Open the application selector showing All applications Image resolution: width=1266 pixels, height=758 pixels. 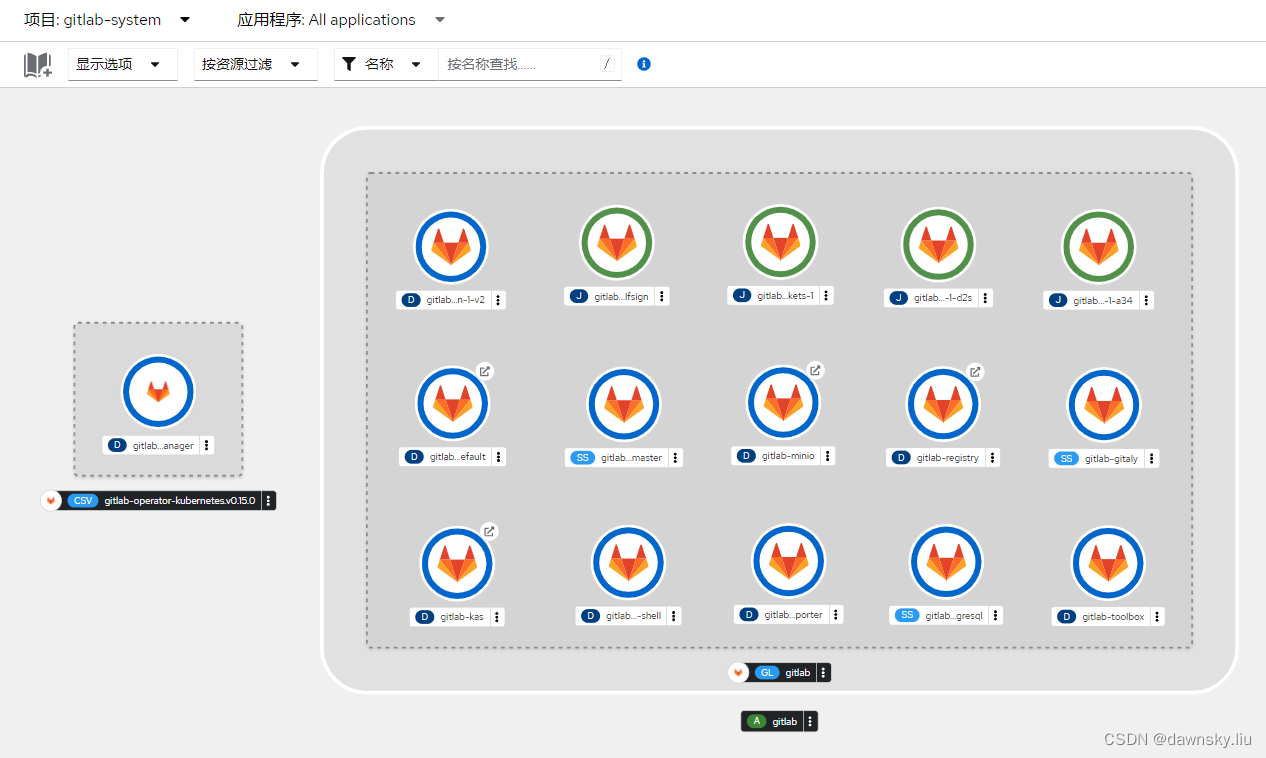coord(341,19)
